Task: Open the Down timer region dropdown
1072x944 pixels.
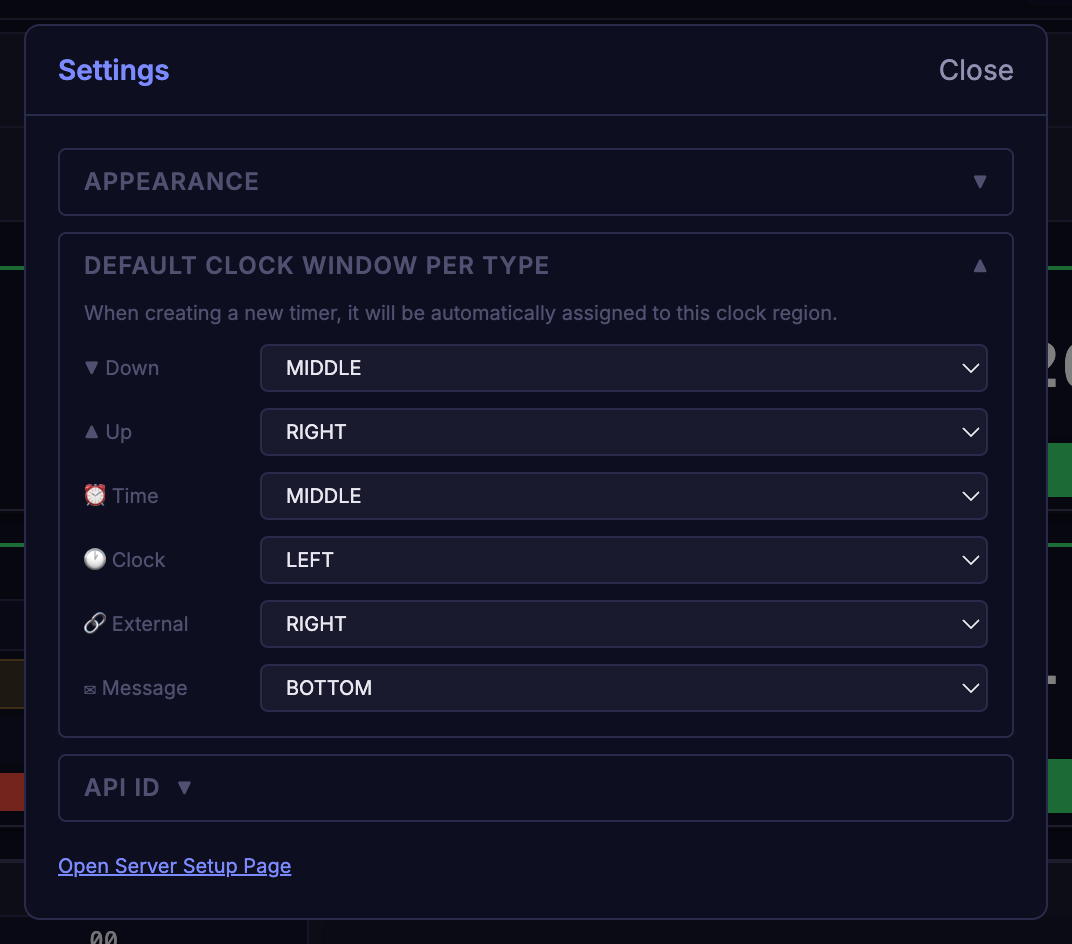Action: (624, 368)
